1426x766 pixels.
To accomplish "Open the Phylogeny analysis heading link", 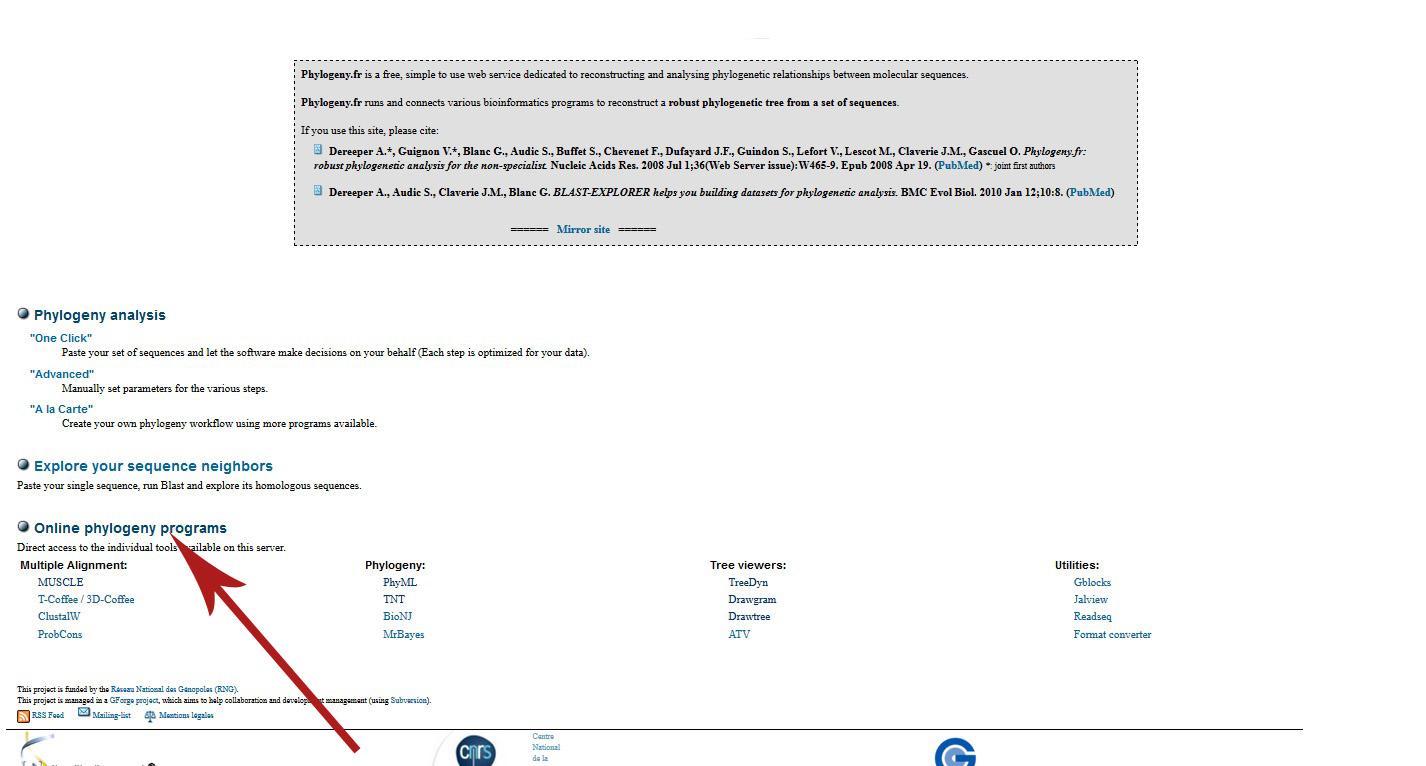I will [100, 315].
